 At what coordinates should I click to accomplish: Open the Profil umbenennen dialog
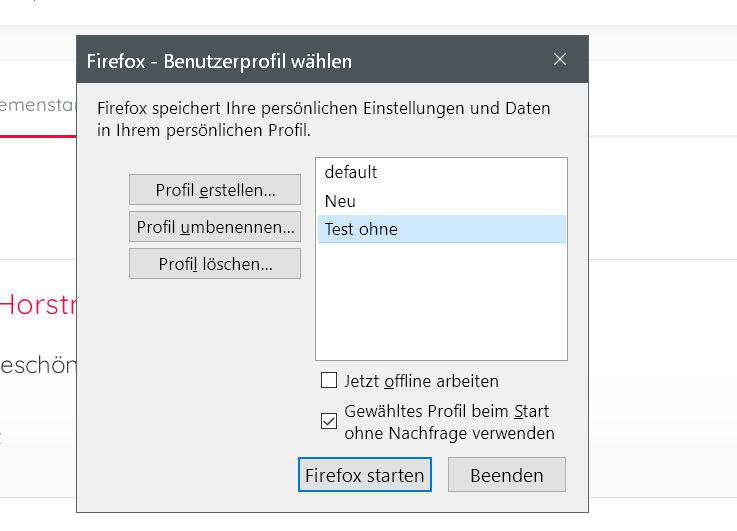[215, 227]
